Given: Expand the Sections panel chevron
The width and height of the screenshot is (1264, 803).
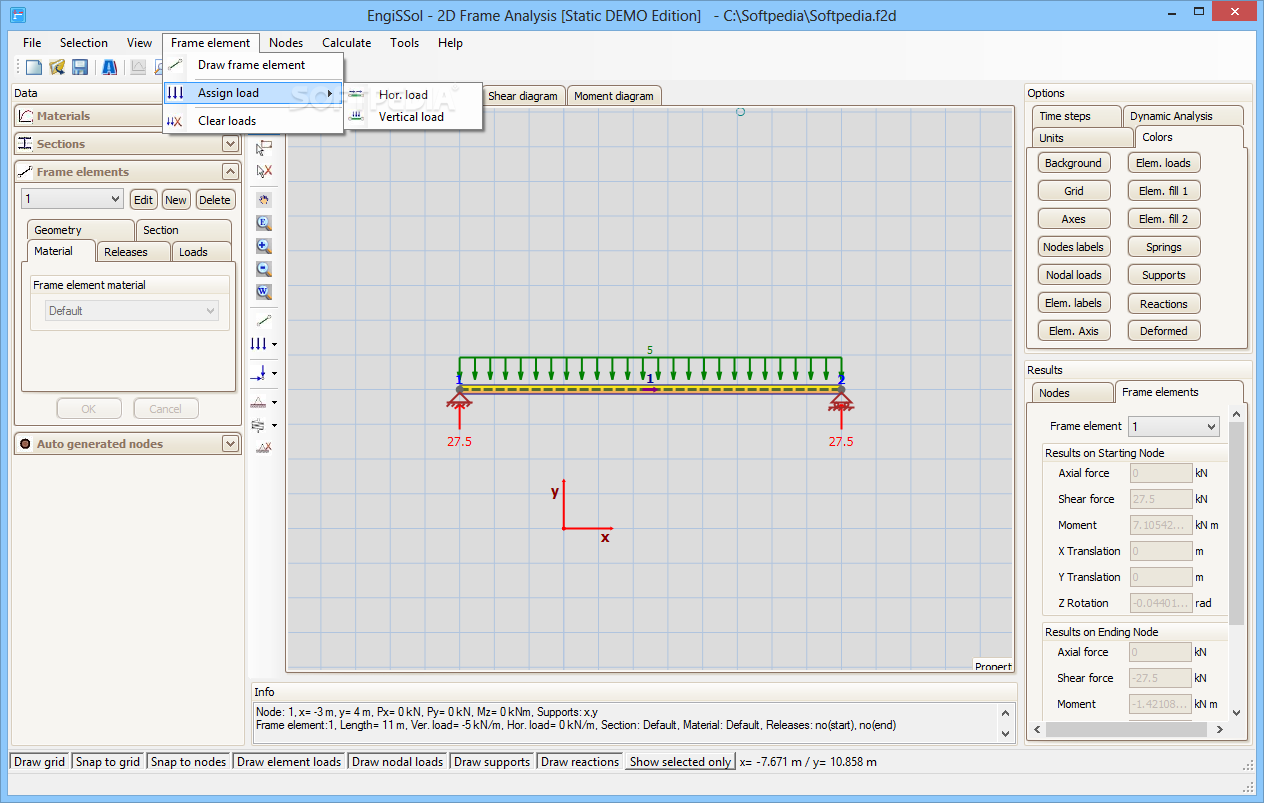Looking at the screenshot, I should point(231,144).
